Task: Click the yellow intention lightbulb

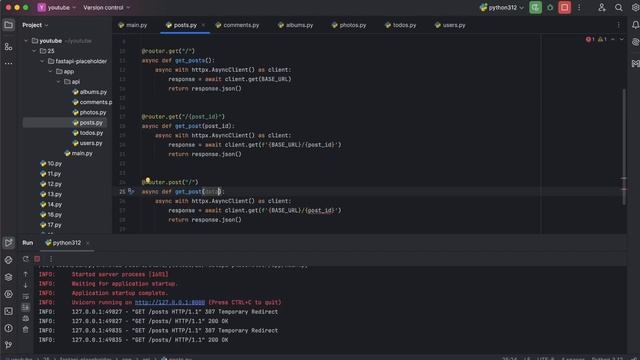Action: (x=147, y=180)
